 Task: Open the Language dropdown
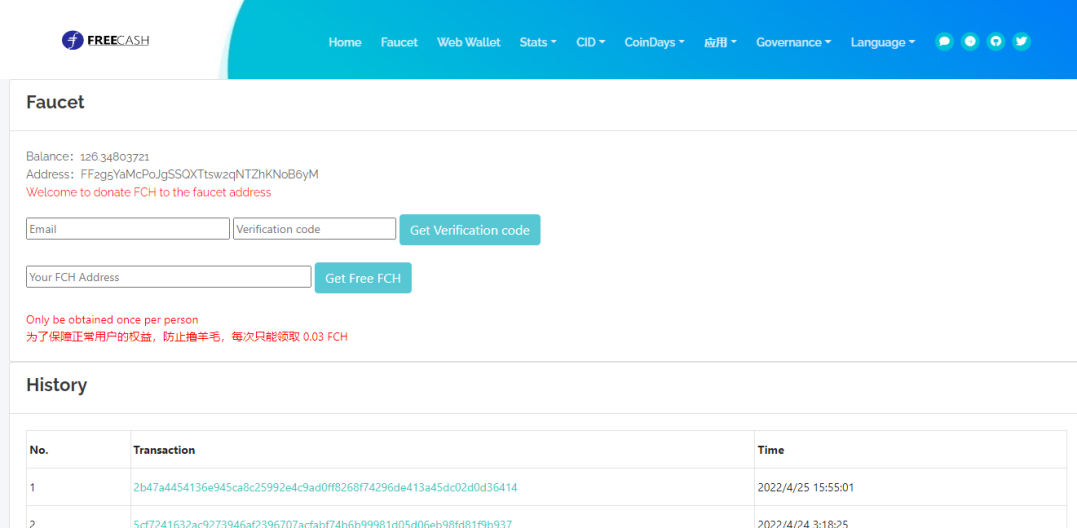click(883, 42)
